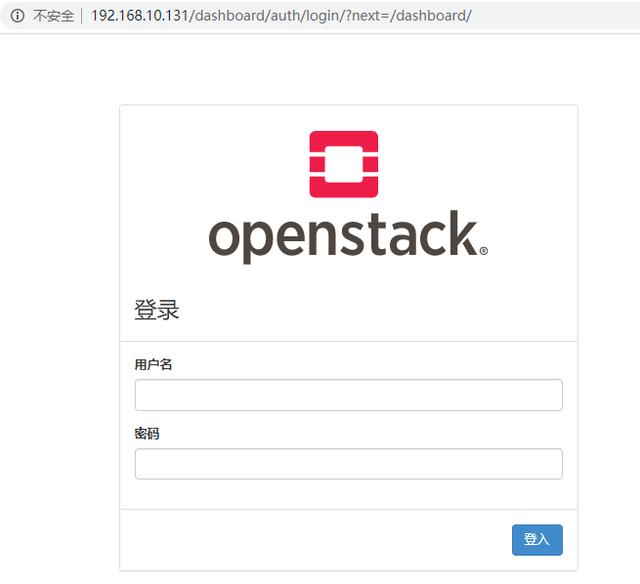Click the white square inside OpenStack logo
Viewport: 640px width, 584px height.
coord(344,164)
